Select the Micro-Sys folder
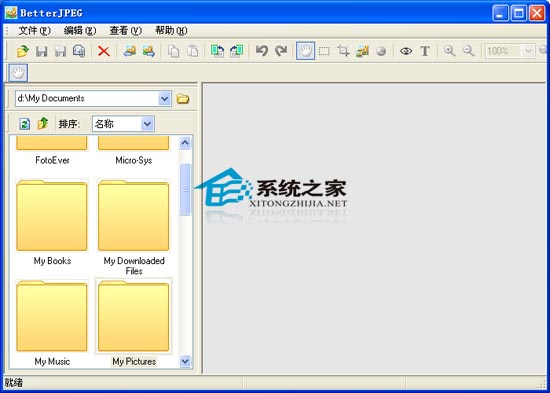 [133, 151]
